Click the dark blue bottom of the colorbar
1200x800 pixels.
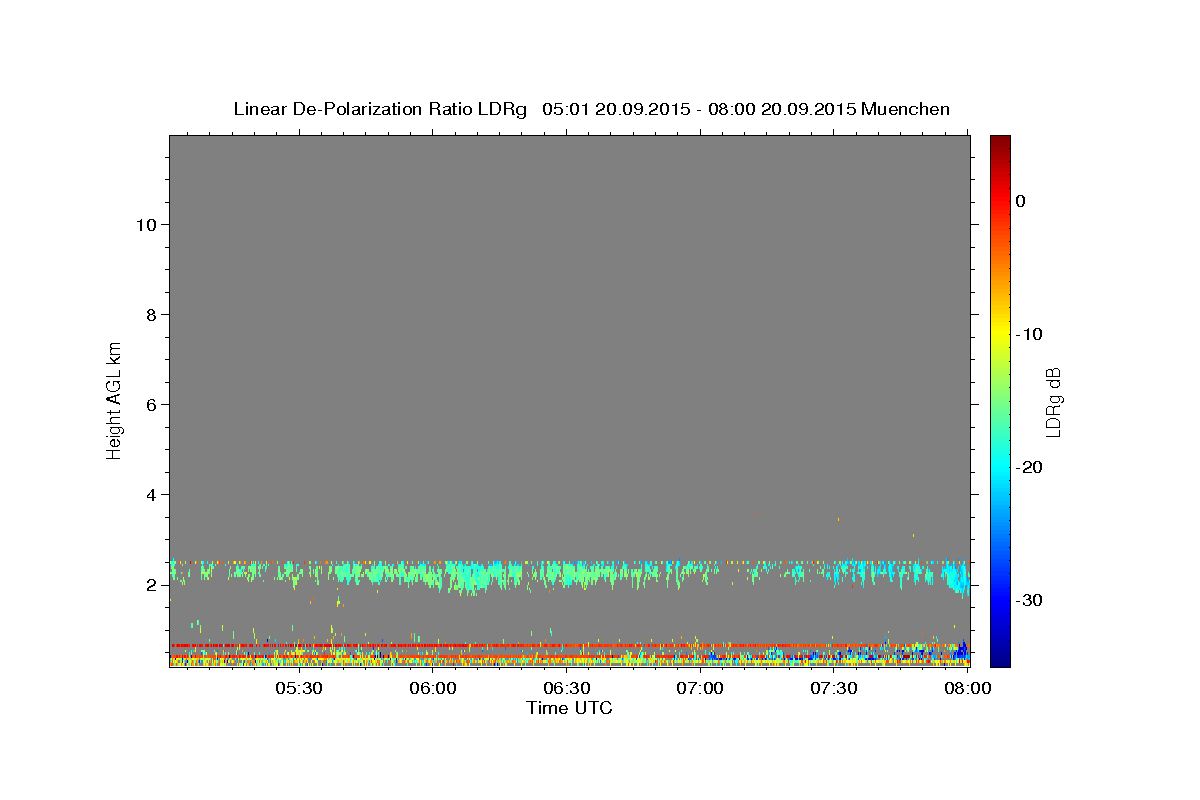(x=1000, y=655)
